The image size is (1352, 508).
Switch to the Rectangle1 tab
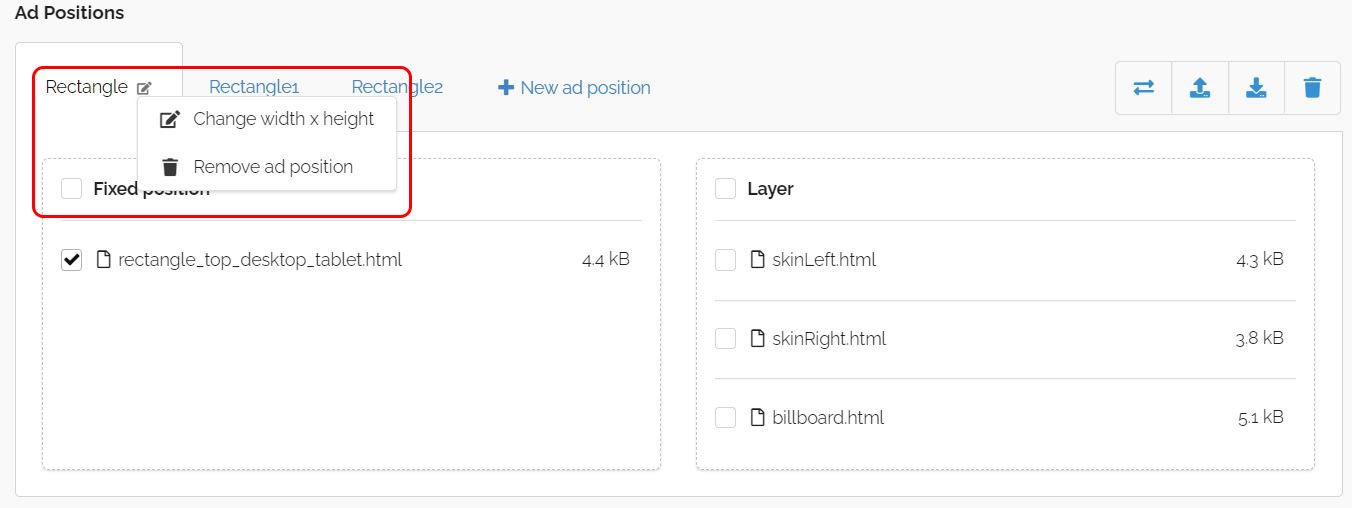click(x=254, y=88)
